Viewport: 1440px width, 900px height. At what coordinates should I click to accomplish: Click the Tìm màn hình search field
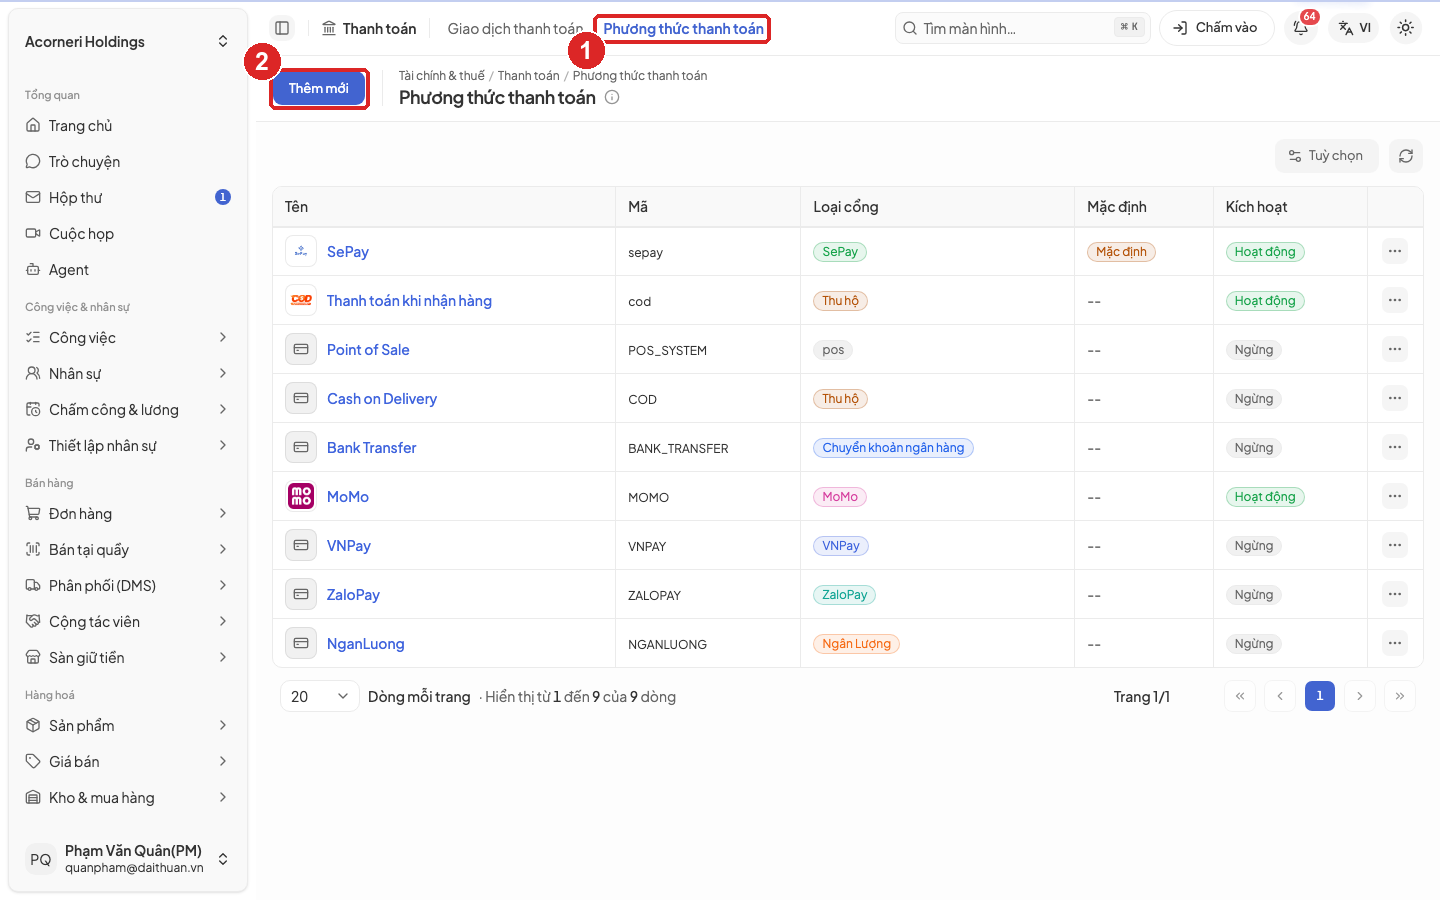click(x=1022, y=28)
